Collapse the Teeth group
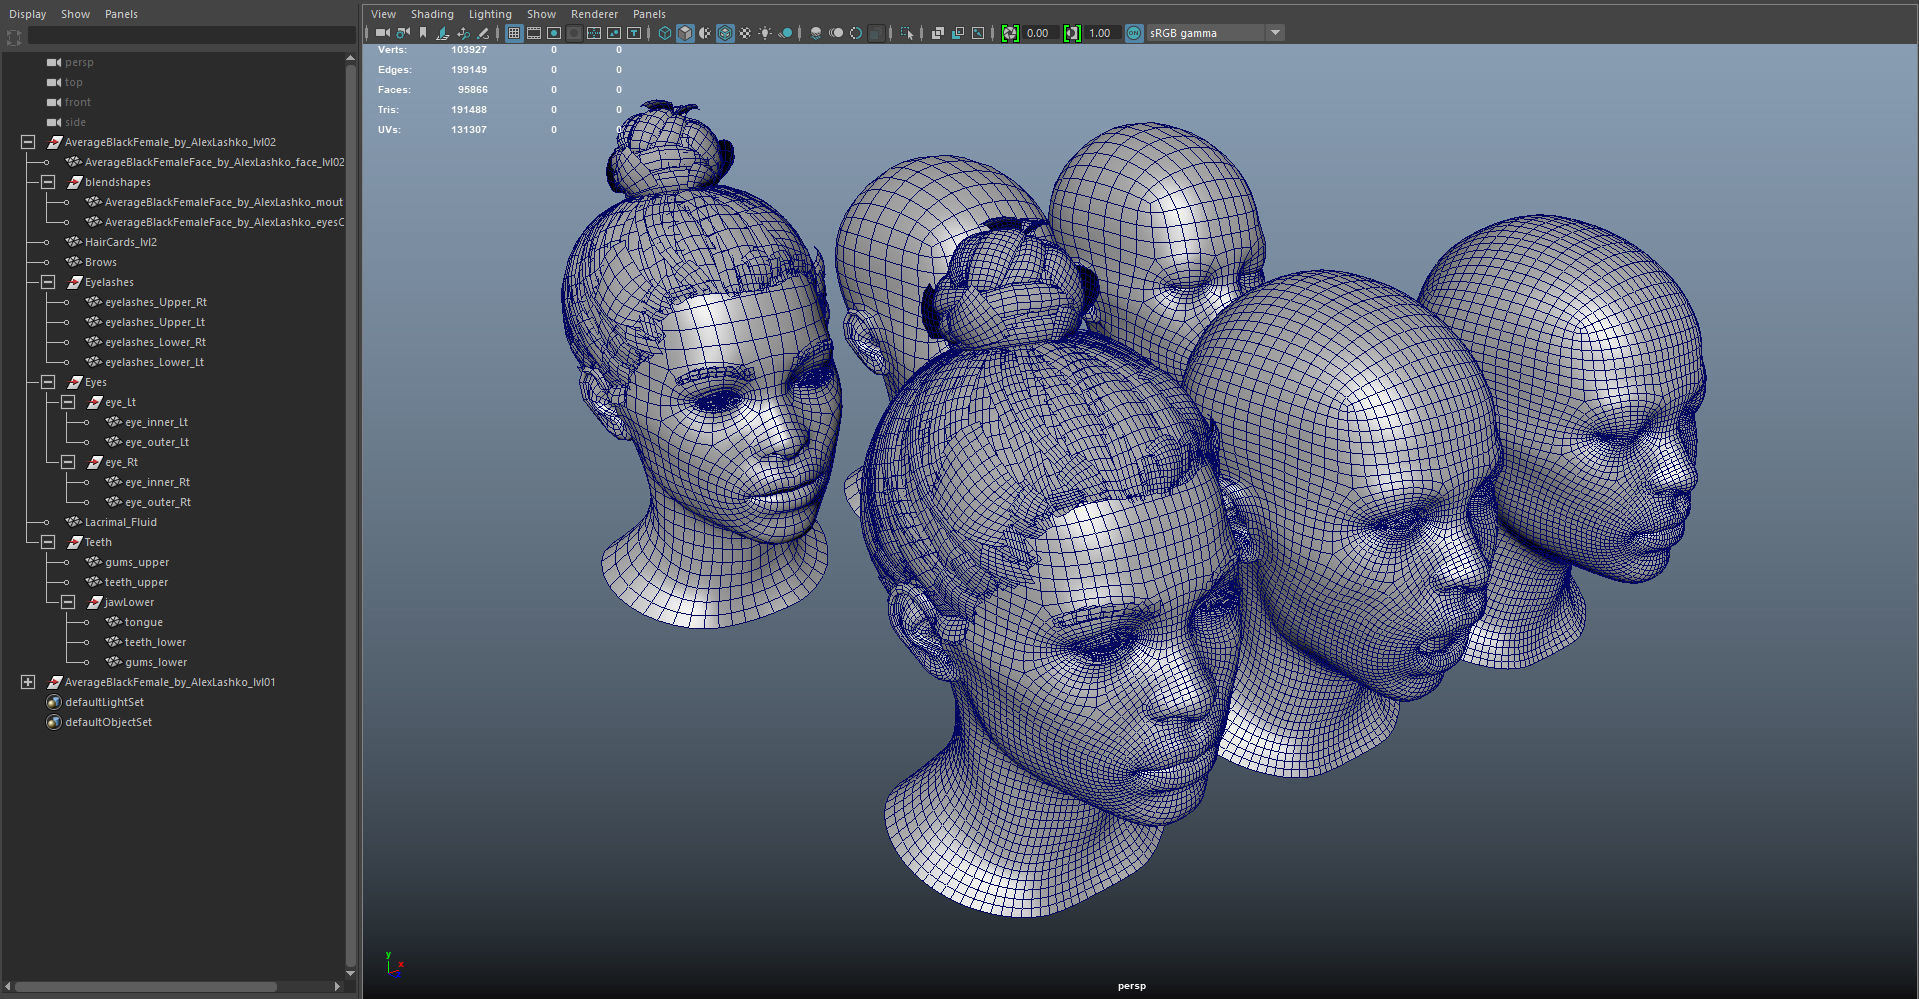Screen dimensions: 1919x999 pyautogui.click(x=48, y=542)
